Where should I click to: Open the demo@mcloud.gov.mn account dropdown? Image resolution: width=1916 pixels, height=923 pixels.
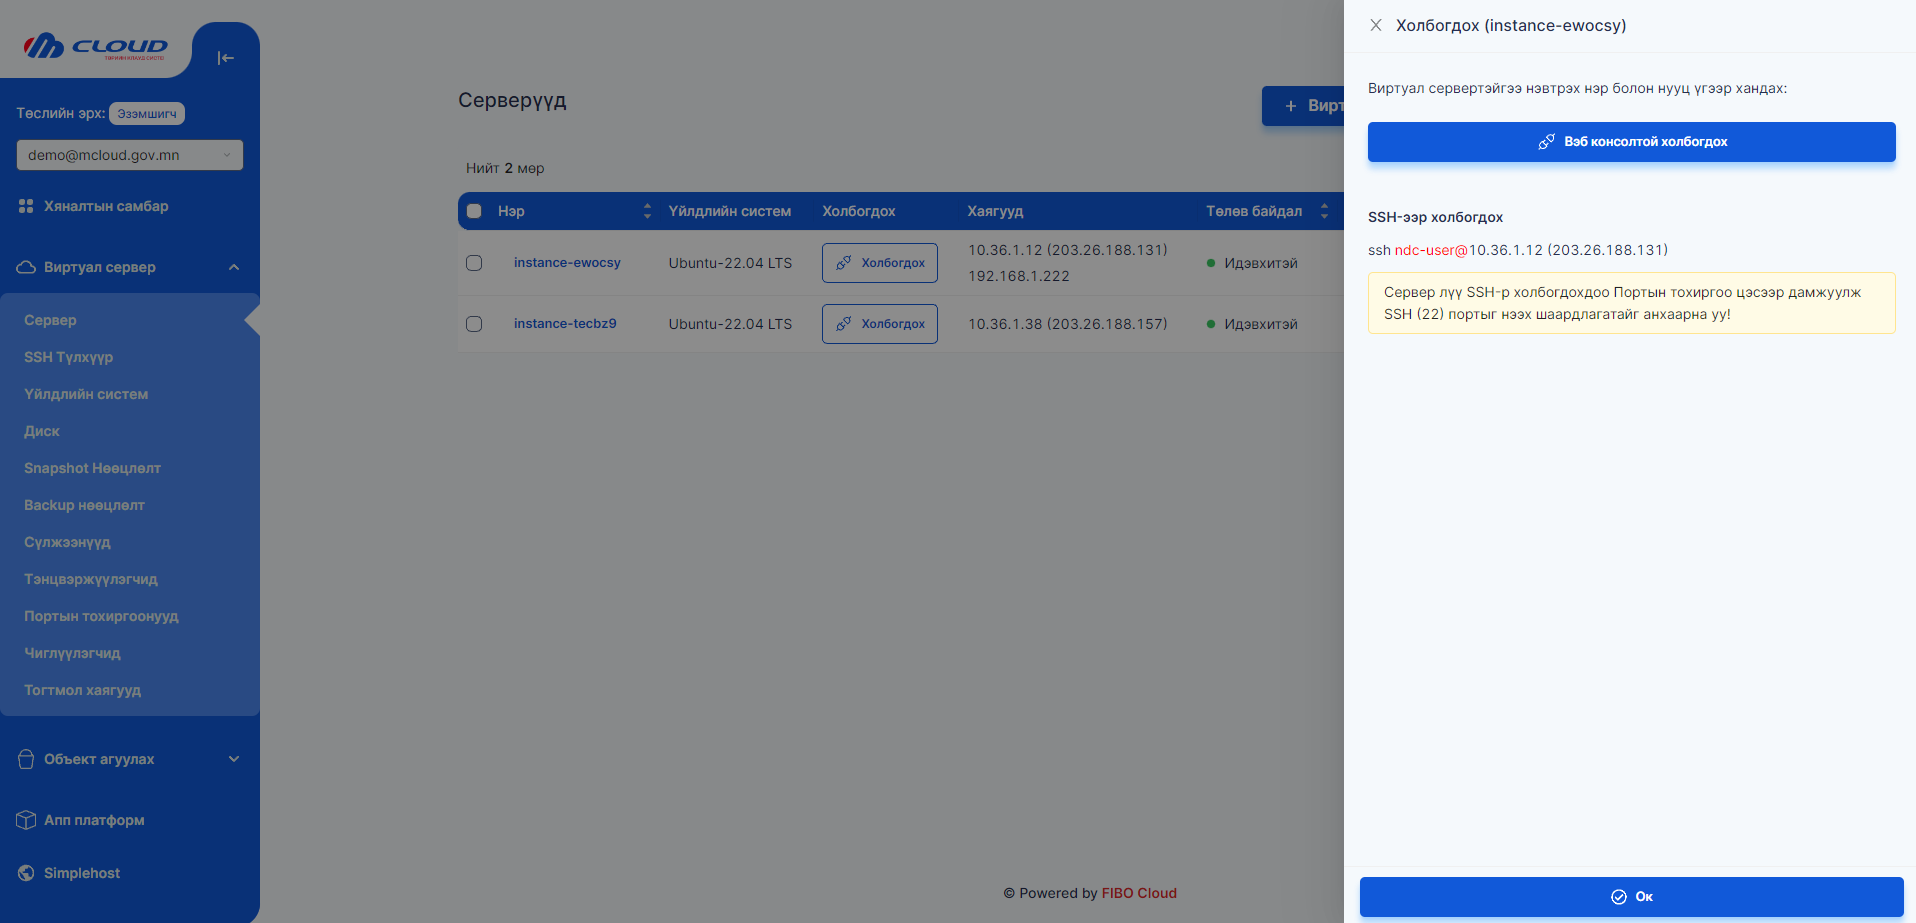coord(129,154)
